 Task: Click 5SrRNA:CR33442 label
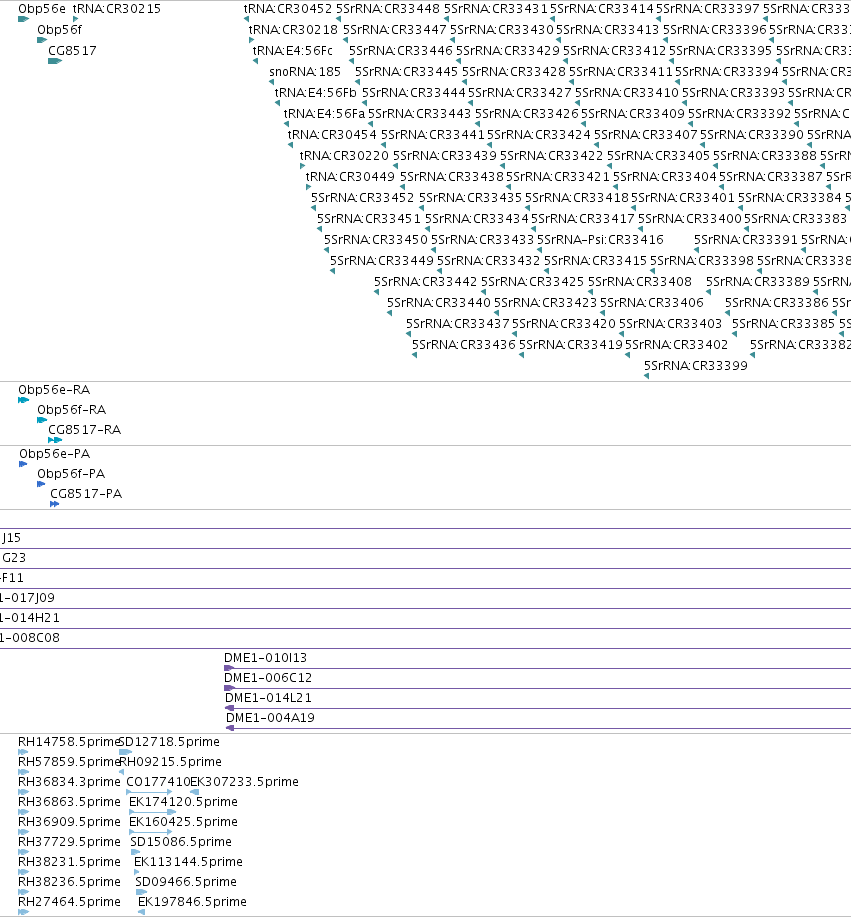(x=426, y=282)
